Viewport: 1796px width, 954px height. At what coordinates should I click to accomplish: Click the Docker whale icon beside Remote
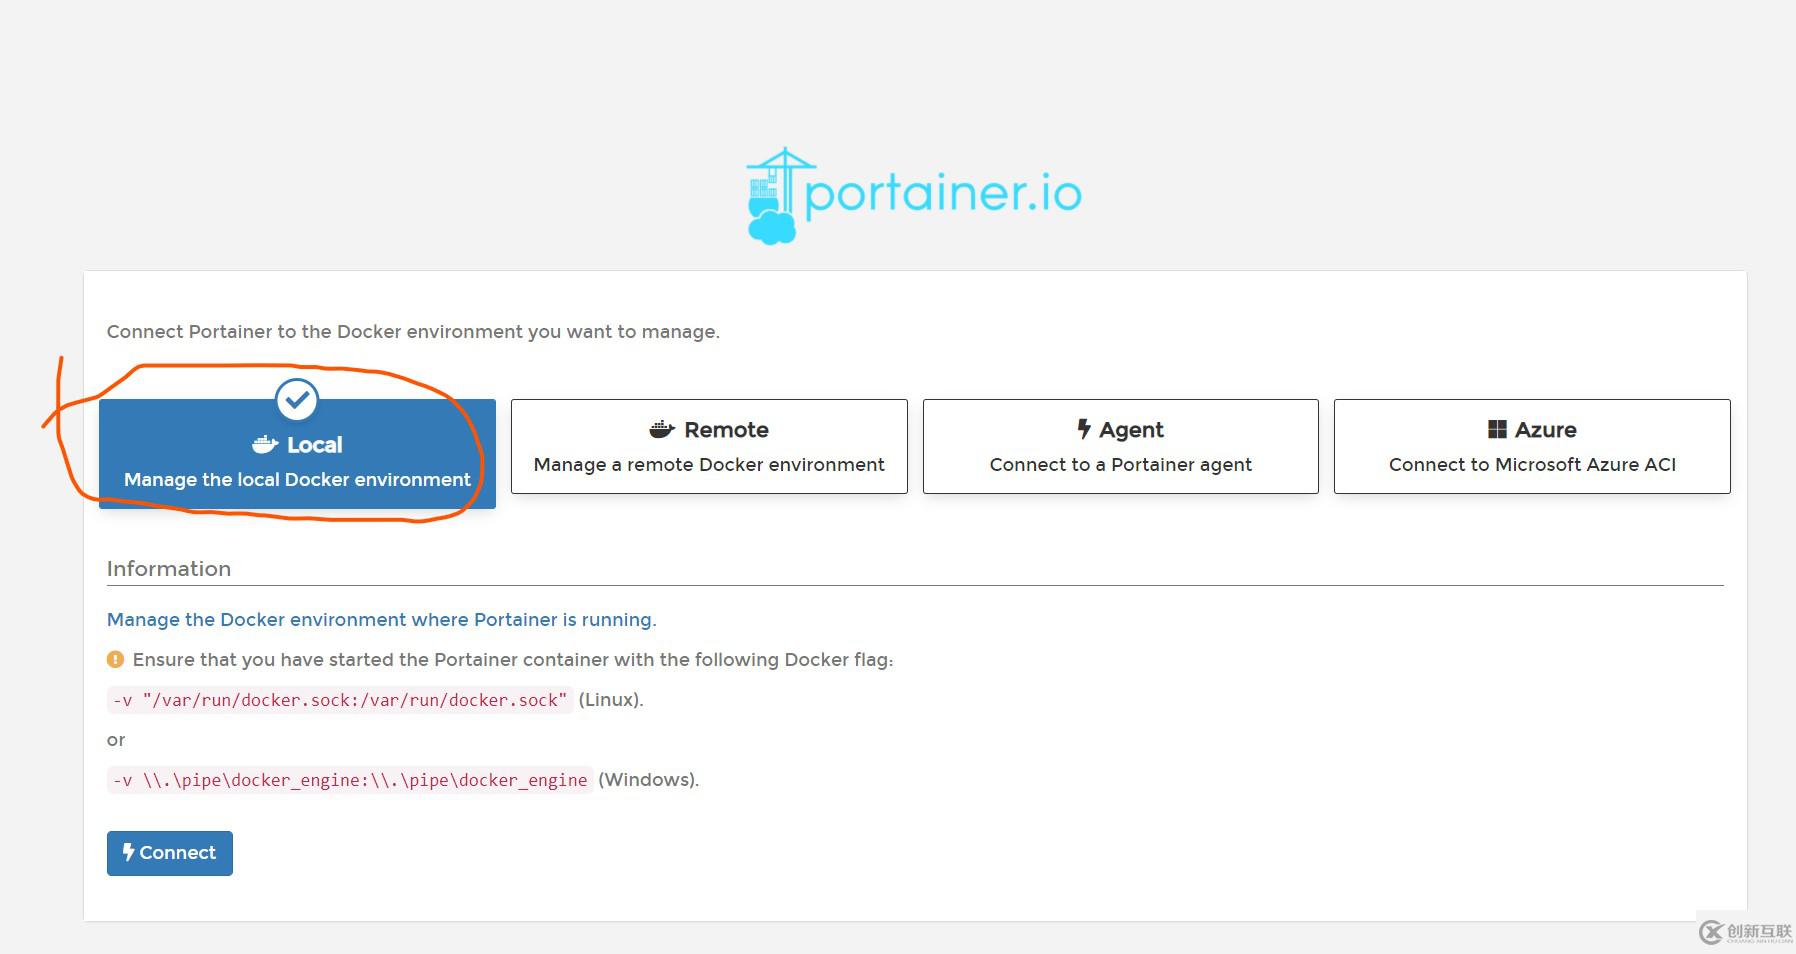tap(662, 430)
